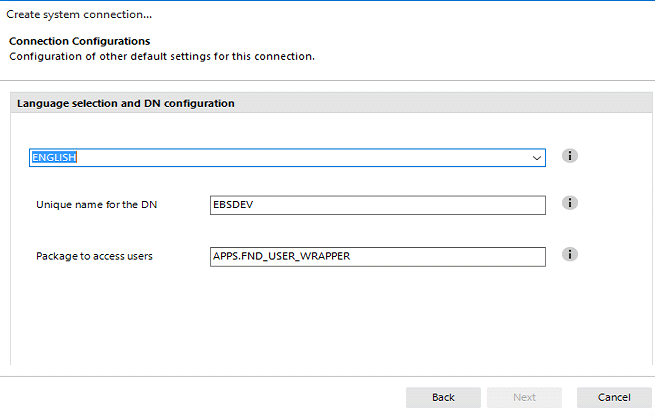Click the 'Create system connection...' window title
The width and height of the screenshot is (655, 418).
pyautogui.click(x=79, y=14)
